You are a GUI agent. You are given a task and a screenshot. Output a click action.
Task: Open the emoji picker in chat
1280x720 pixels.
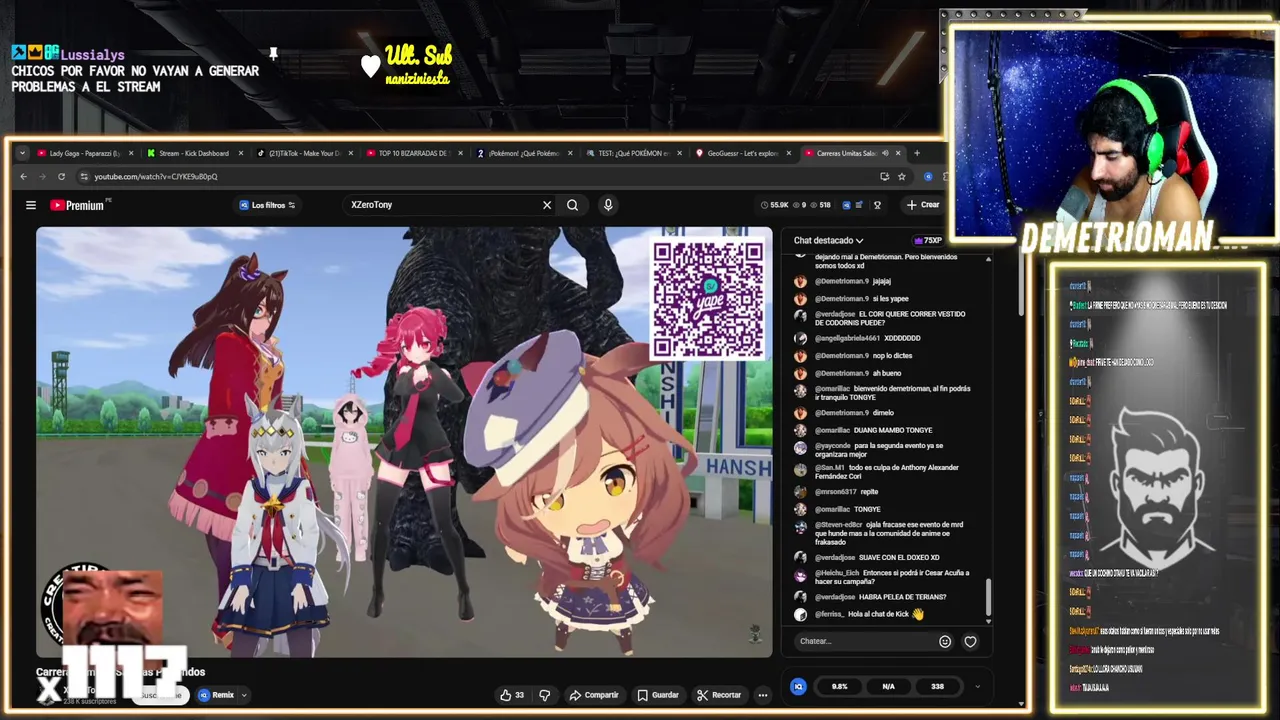(945, 642)
